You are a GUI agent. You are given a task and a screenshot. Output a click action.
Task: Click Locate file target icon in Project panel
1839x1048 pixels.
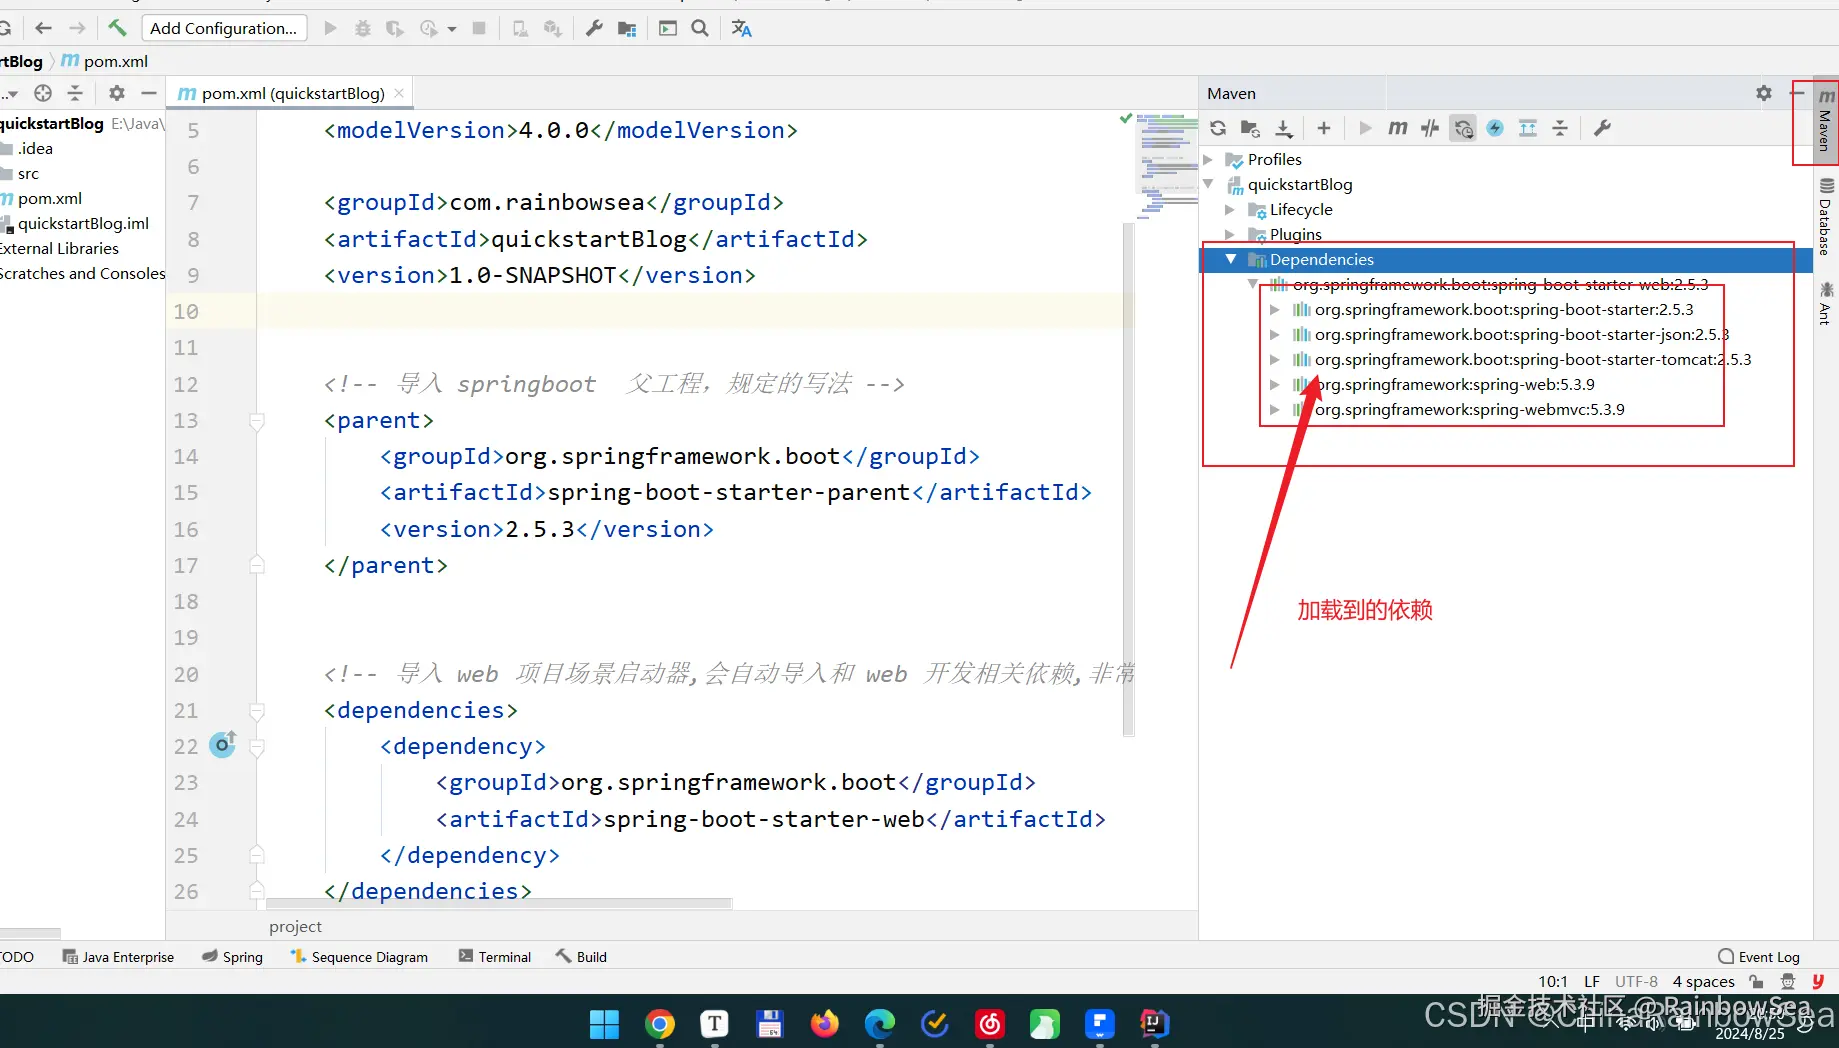pos(43,93)
